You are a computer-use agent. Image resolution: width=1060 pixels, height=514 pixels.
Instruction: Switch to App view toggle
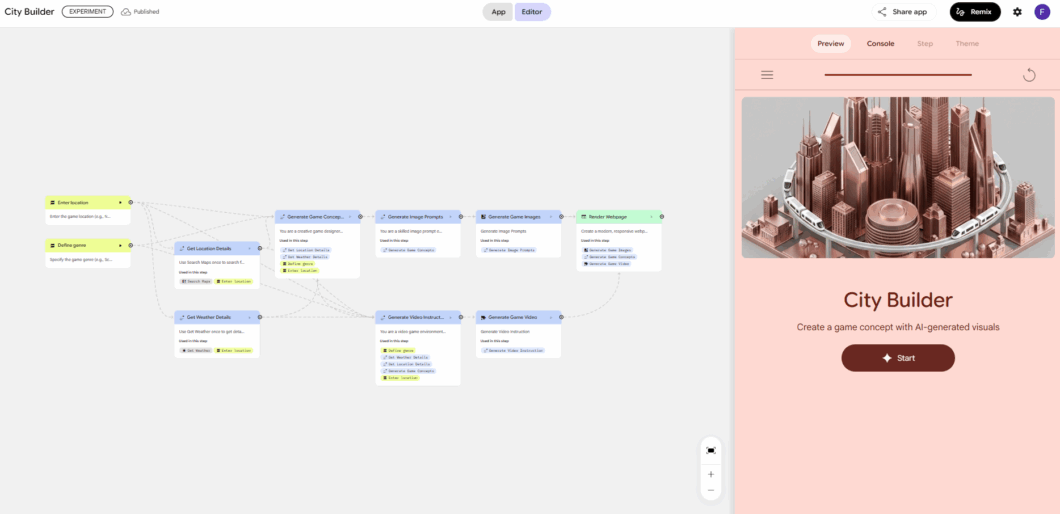[x=498, y=12]
